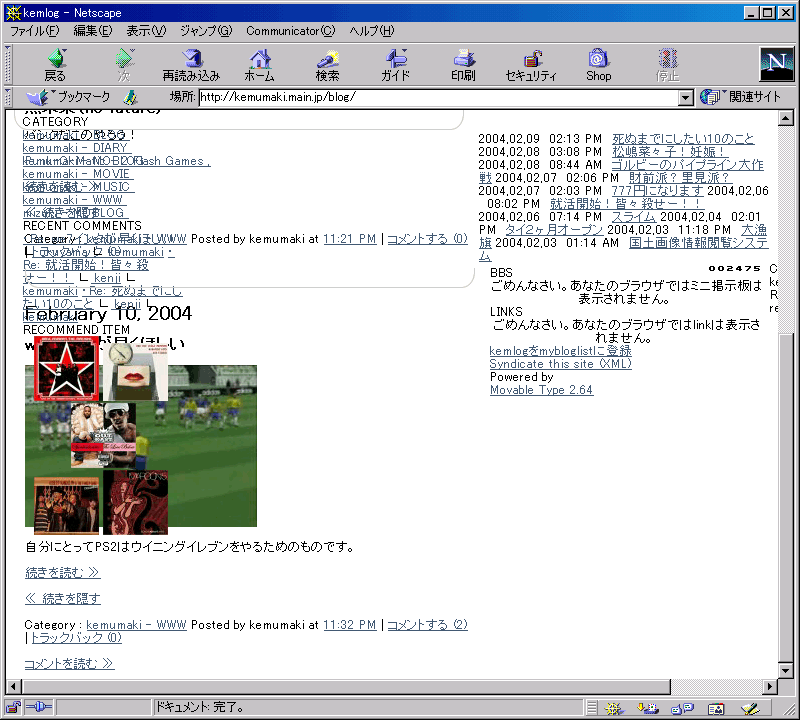
Task: Show security info via セキュリティ button
Action: [531, 65]
